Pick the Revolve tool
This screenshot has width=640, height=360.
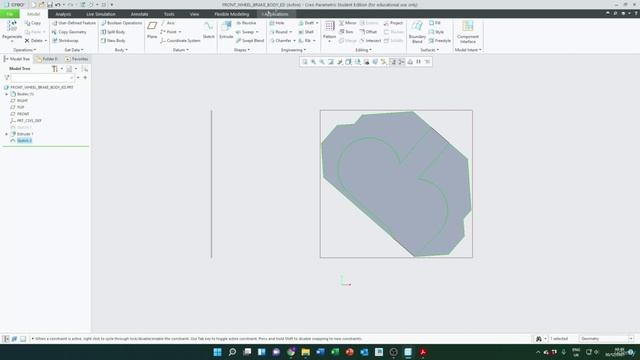246,23
